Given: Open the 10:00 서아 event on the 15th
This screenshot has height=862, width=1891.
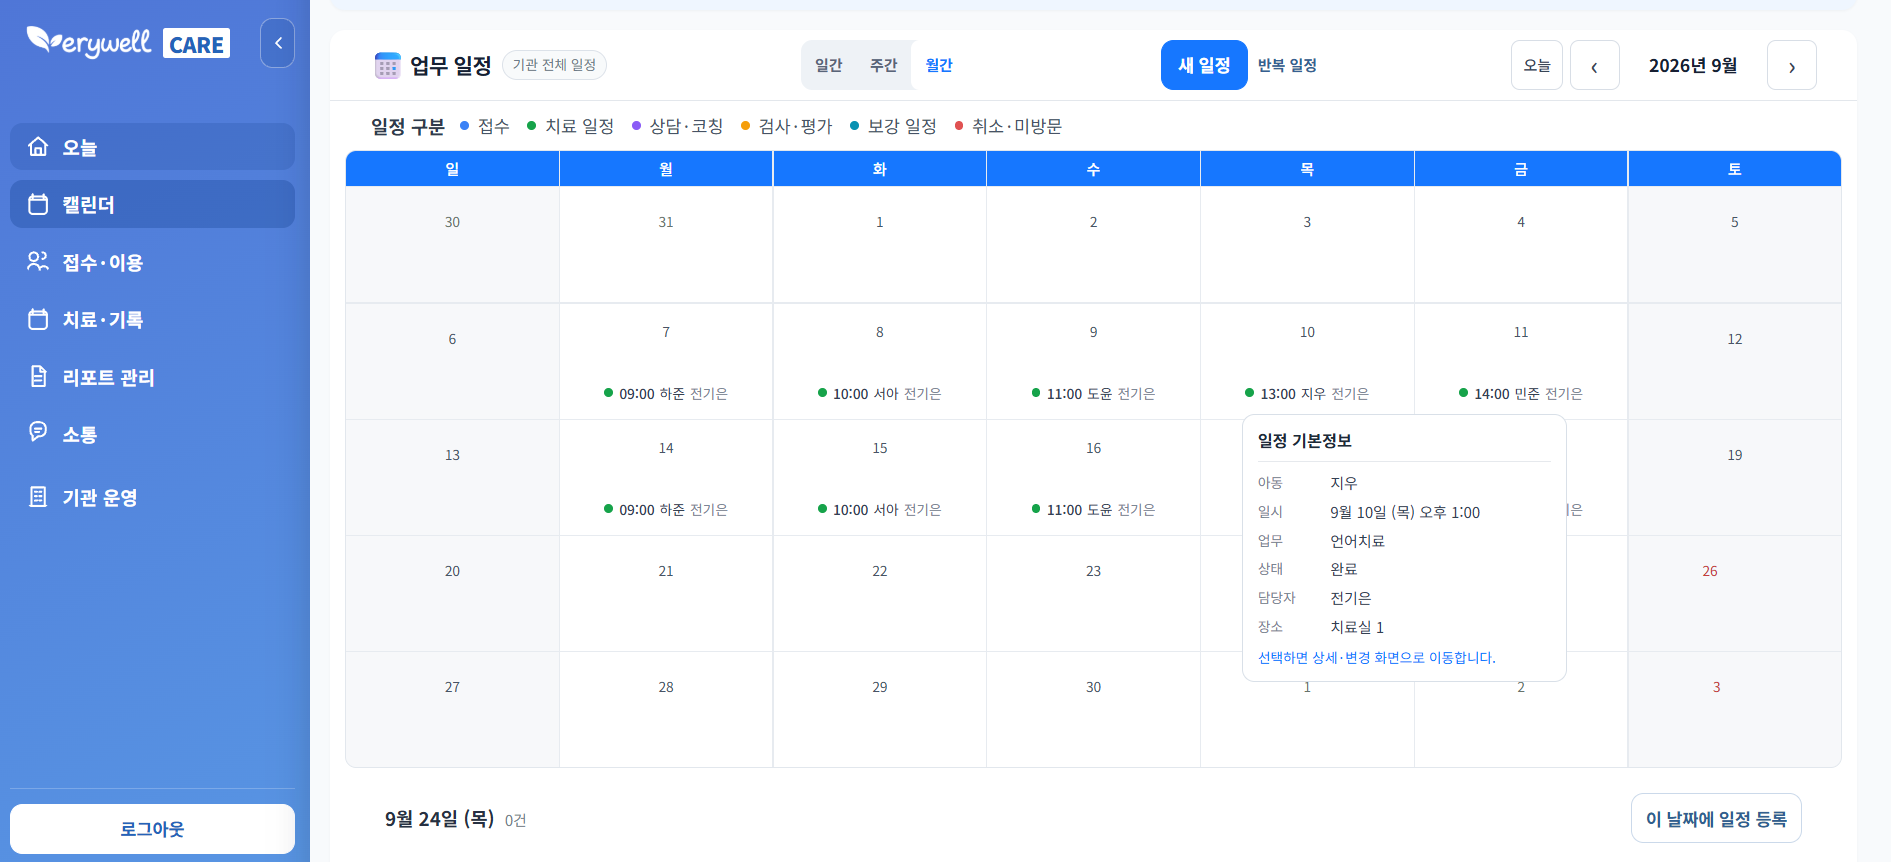Looking at the screenshot, I should coord(880,509).
